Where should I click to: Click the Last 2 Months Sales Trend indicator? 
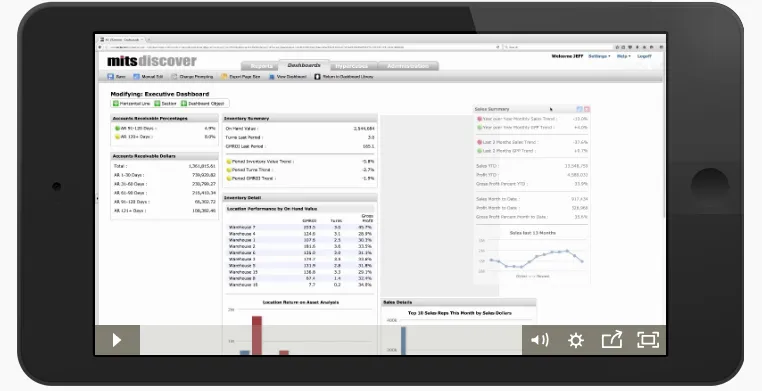pos(480,142)
